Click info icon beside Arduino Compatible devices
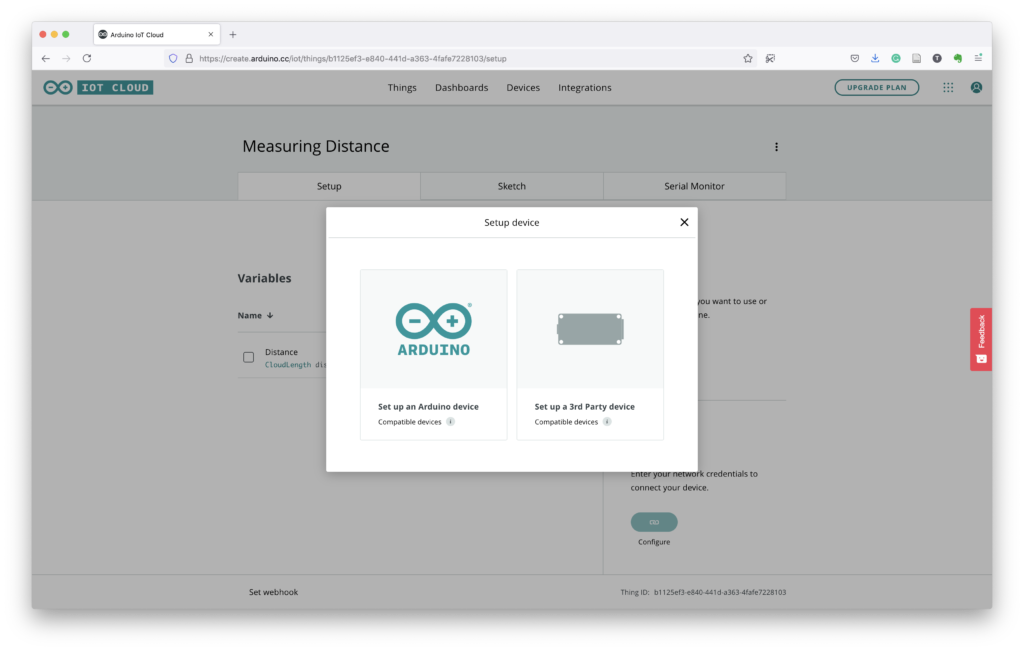This screenshot has width=1024, height=651. 451,422
